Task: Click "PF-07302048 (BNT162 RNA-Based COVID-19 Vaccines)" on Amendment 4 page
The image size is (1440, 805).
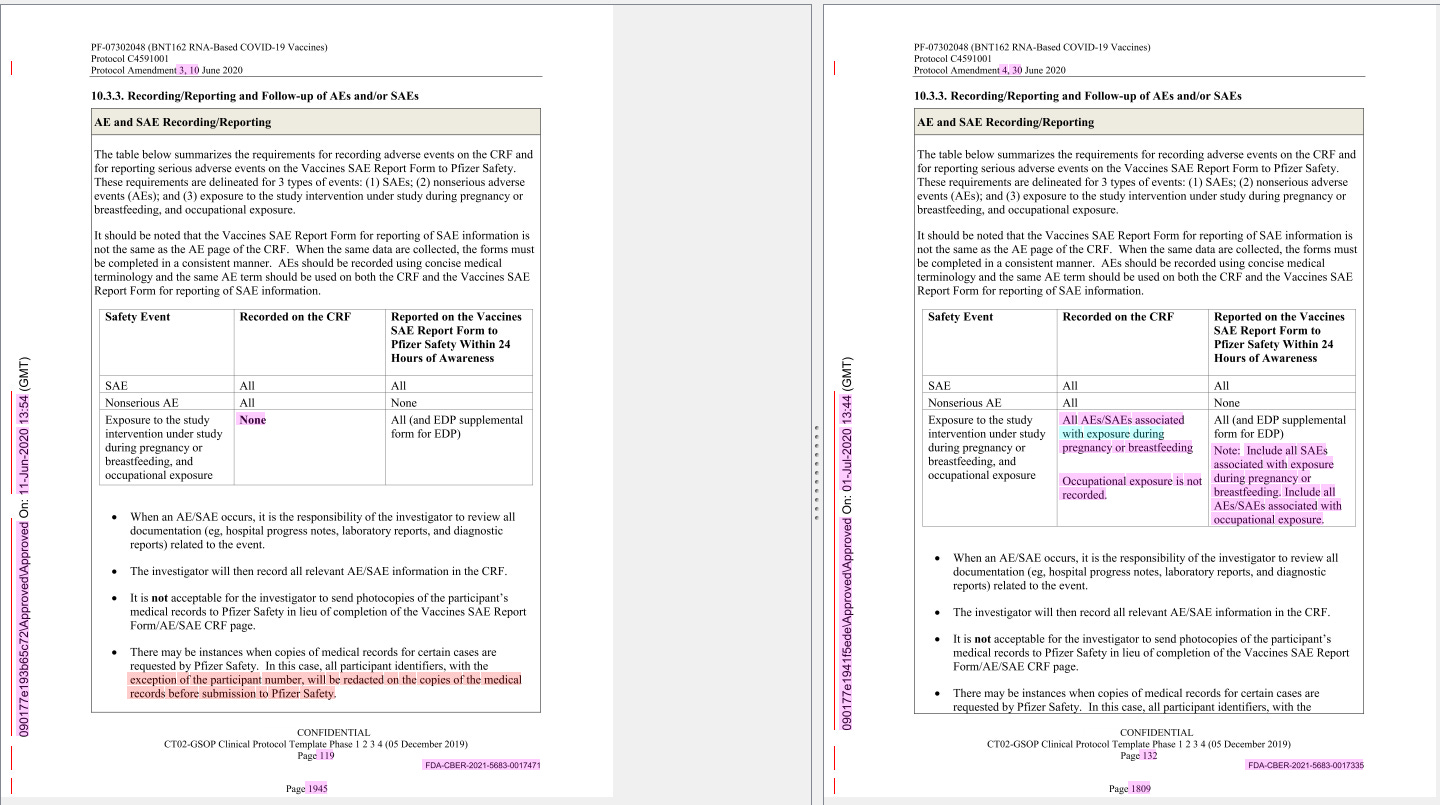Action: point(1032,47)
